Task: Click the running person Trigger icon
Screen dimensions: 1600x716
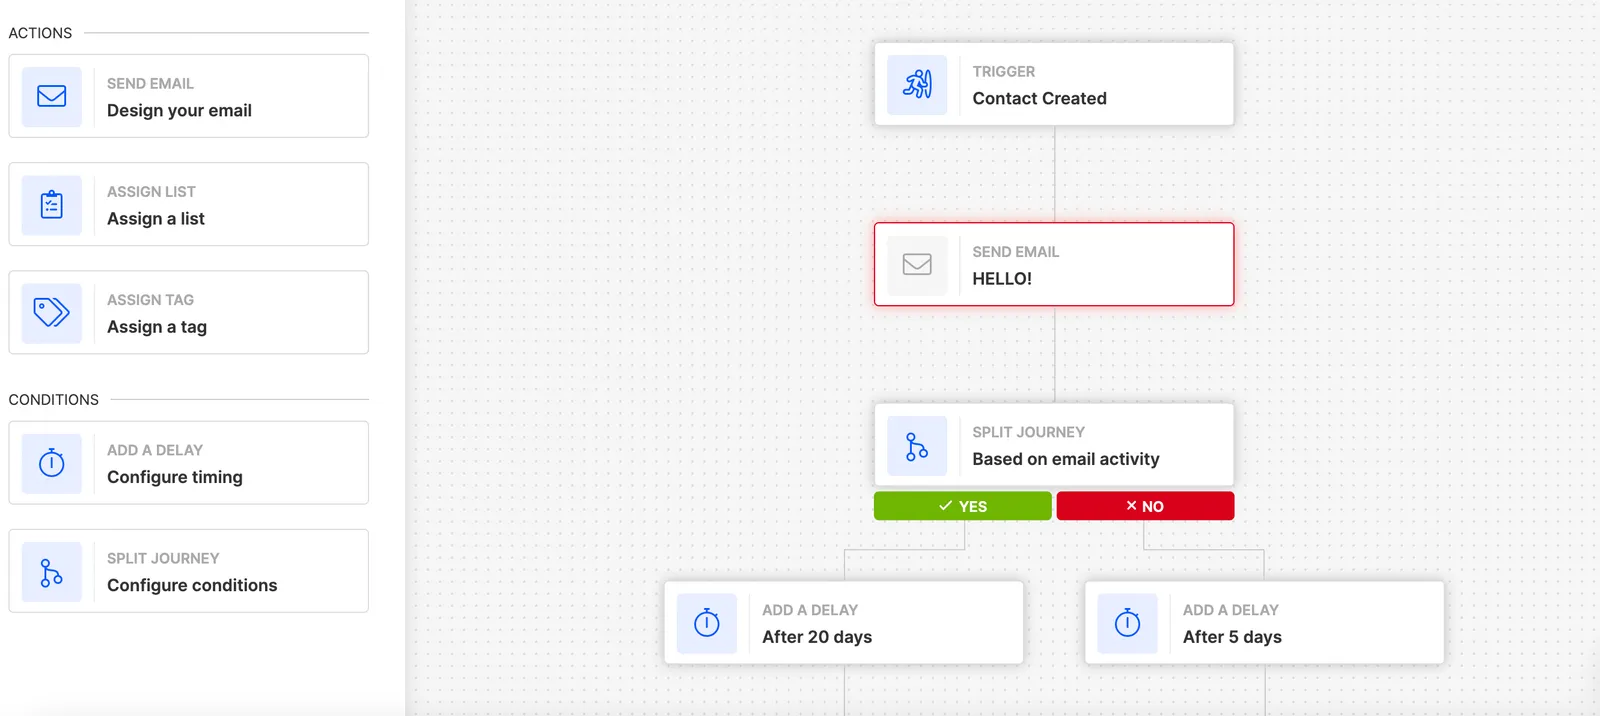Action: point(917,84)
